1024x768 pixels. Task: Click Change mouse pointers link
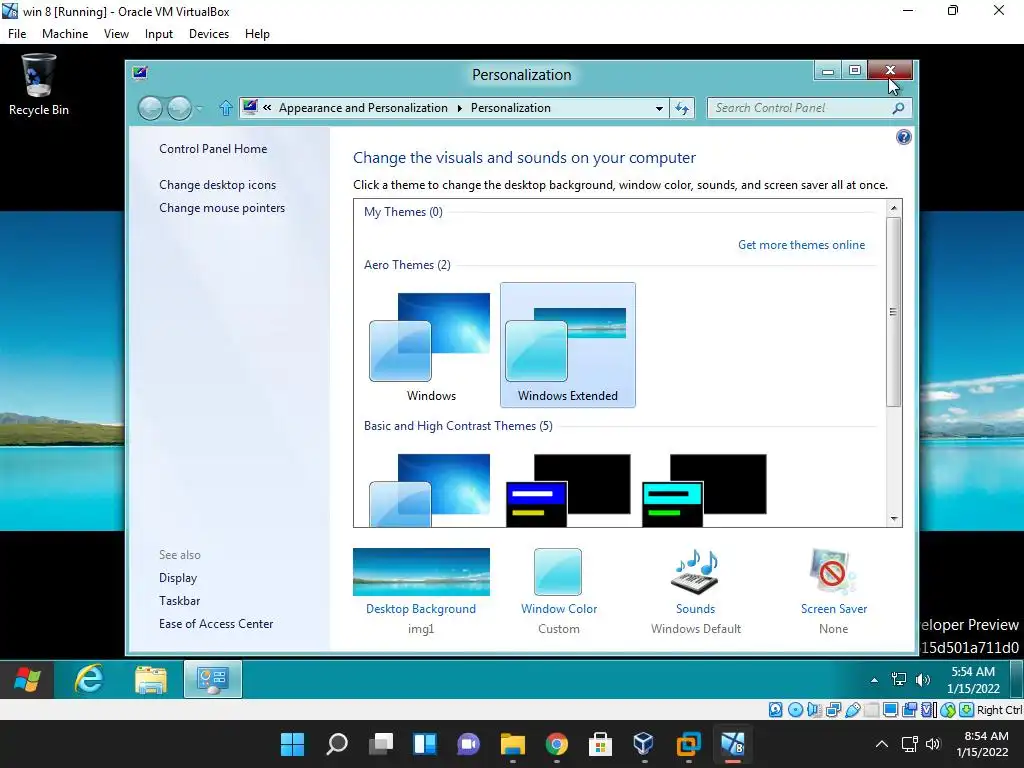pos(222,208)
